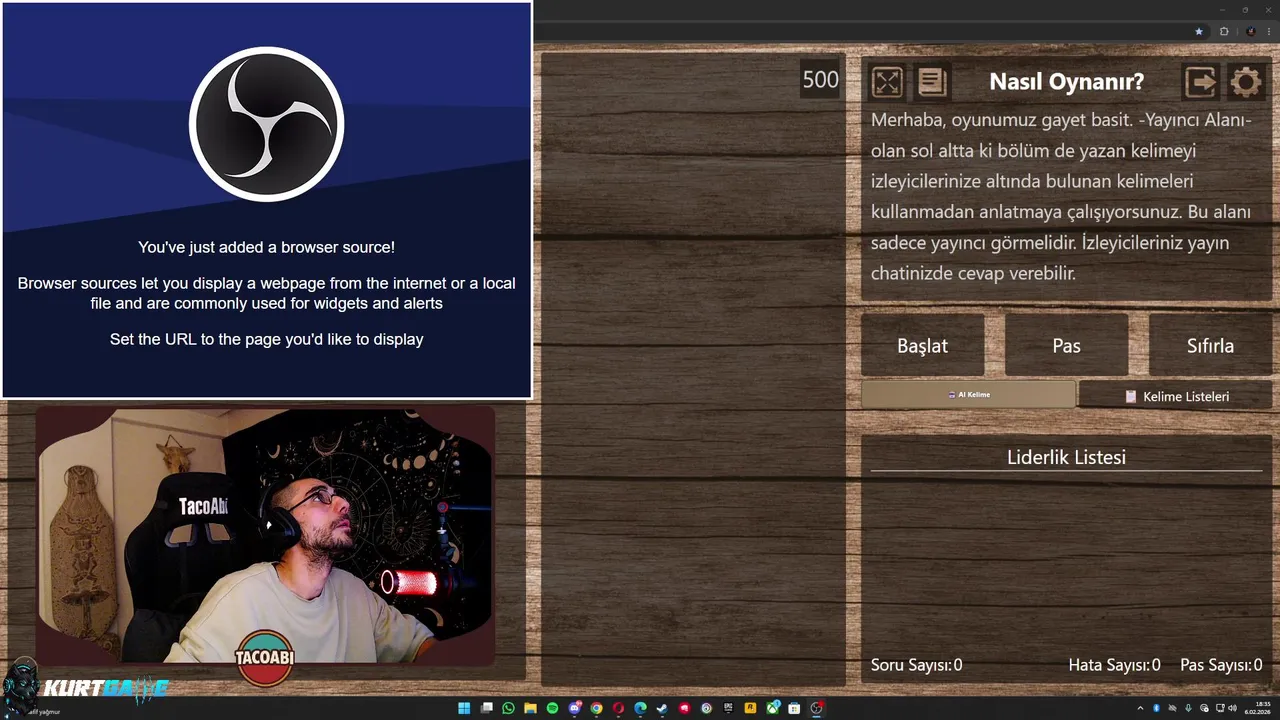Click the Sıfırla button
This screenshot has width=1280, height=720.
1210,346
